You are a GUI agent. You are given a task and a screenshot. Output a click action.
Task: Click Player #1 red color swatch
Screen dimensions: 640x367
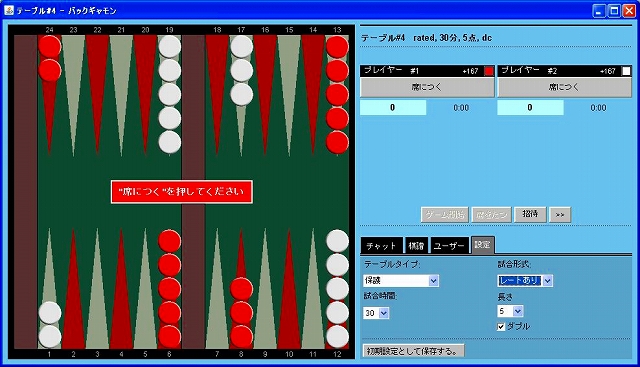click(x=489, y=71)
